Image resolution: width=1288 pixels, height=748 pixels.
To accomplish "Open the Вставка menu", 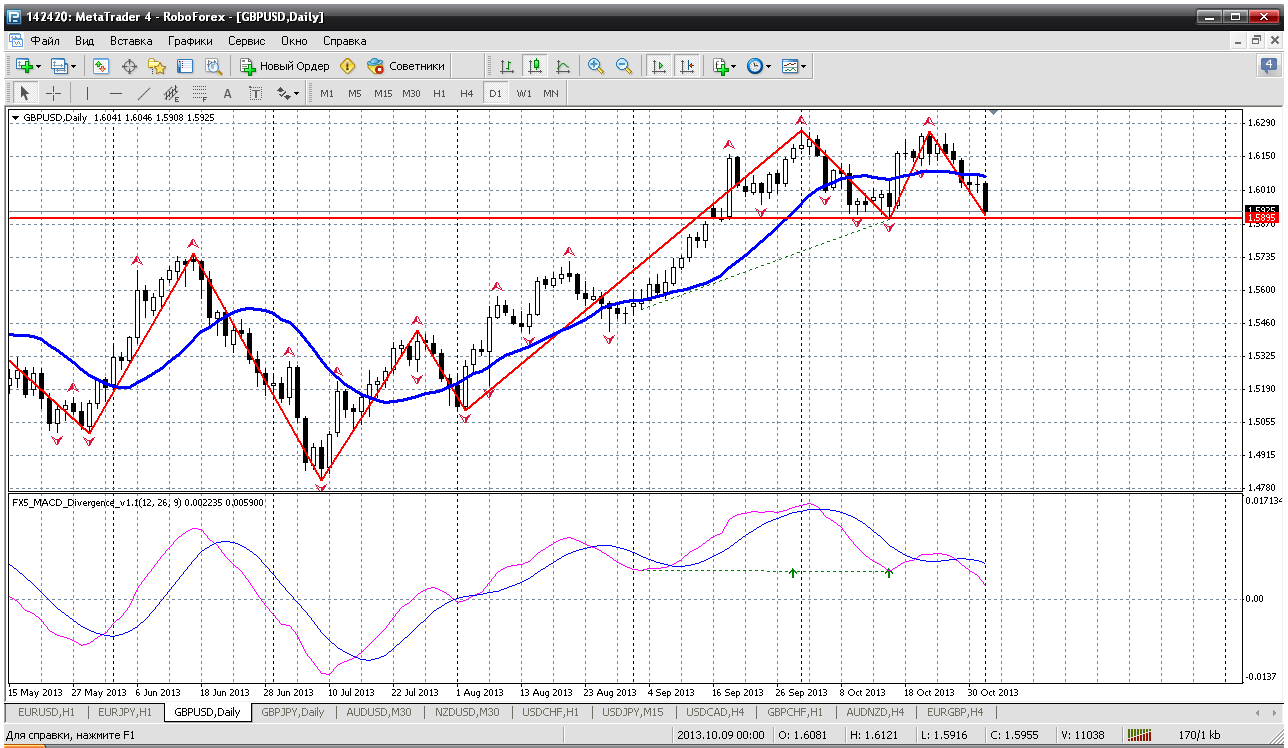I will (131, 41).
